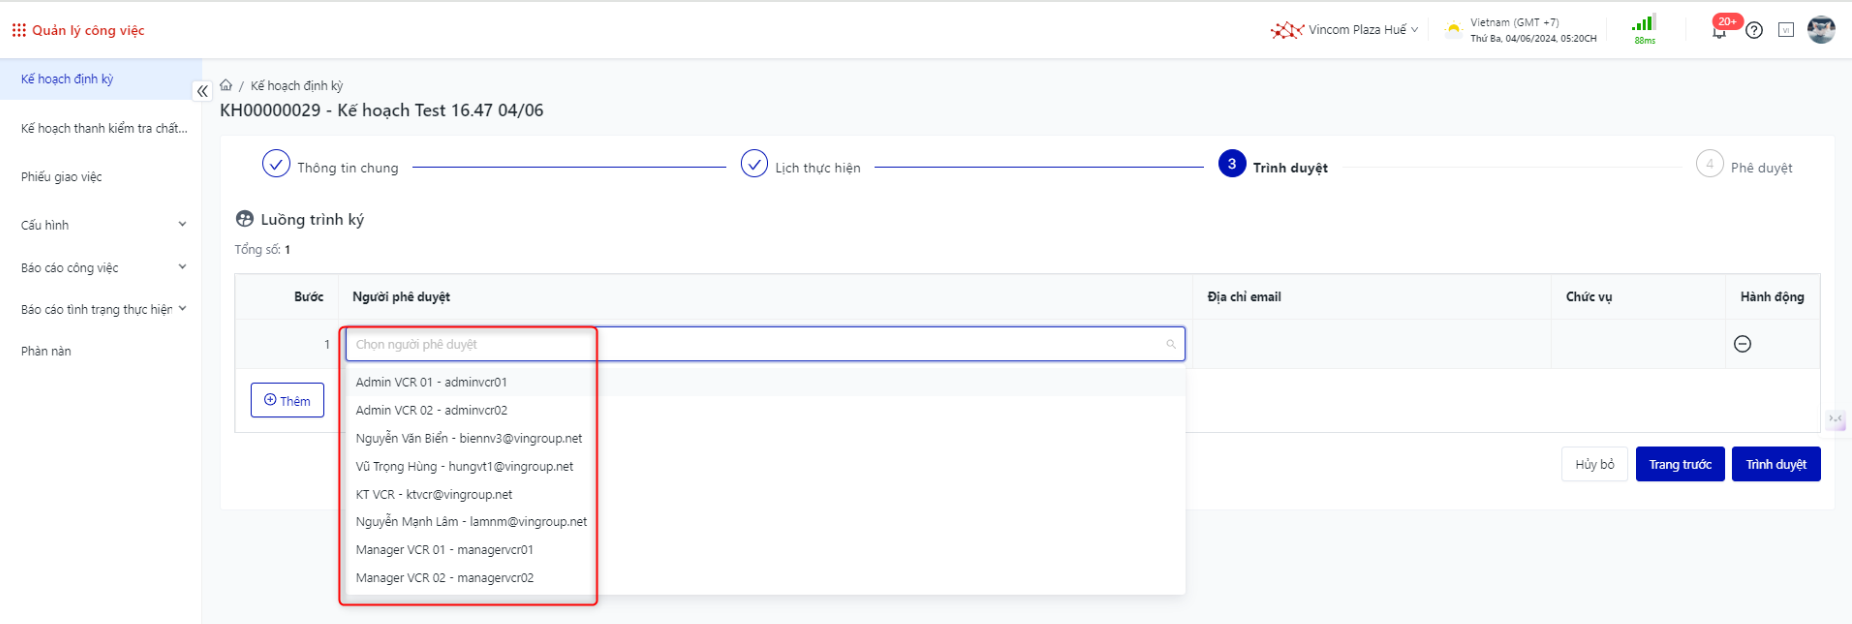Click the user avatar picture
1852x624 pixels.
pyautogui.click(x=1821, y=29)
